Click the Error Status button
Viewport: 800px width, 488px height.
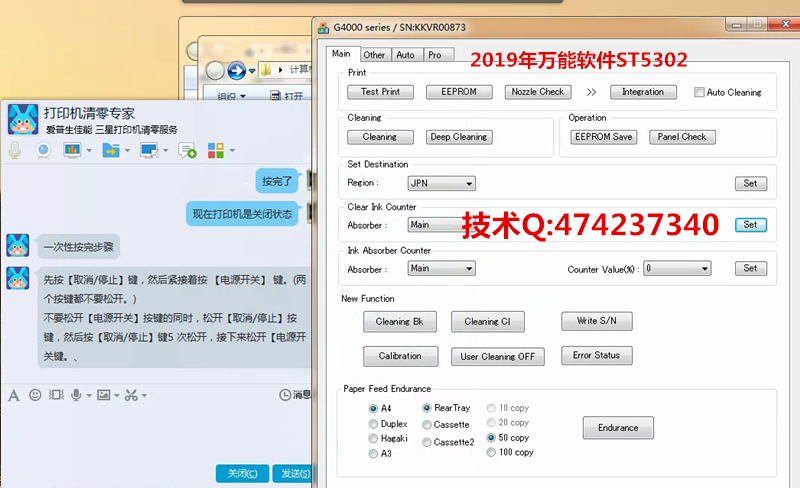coord(597,355)
